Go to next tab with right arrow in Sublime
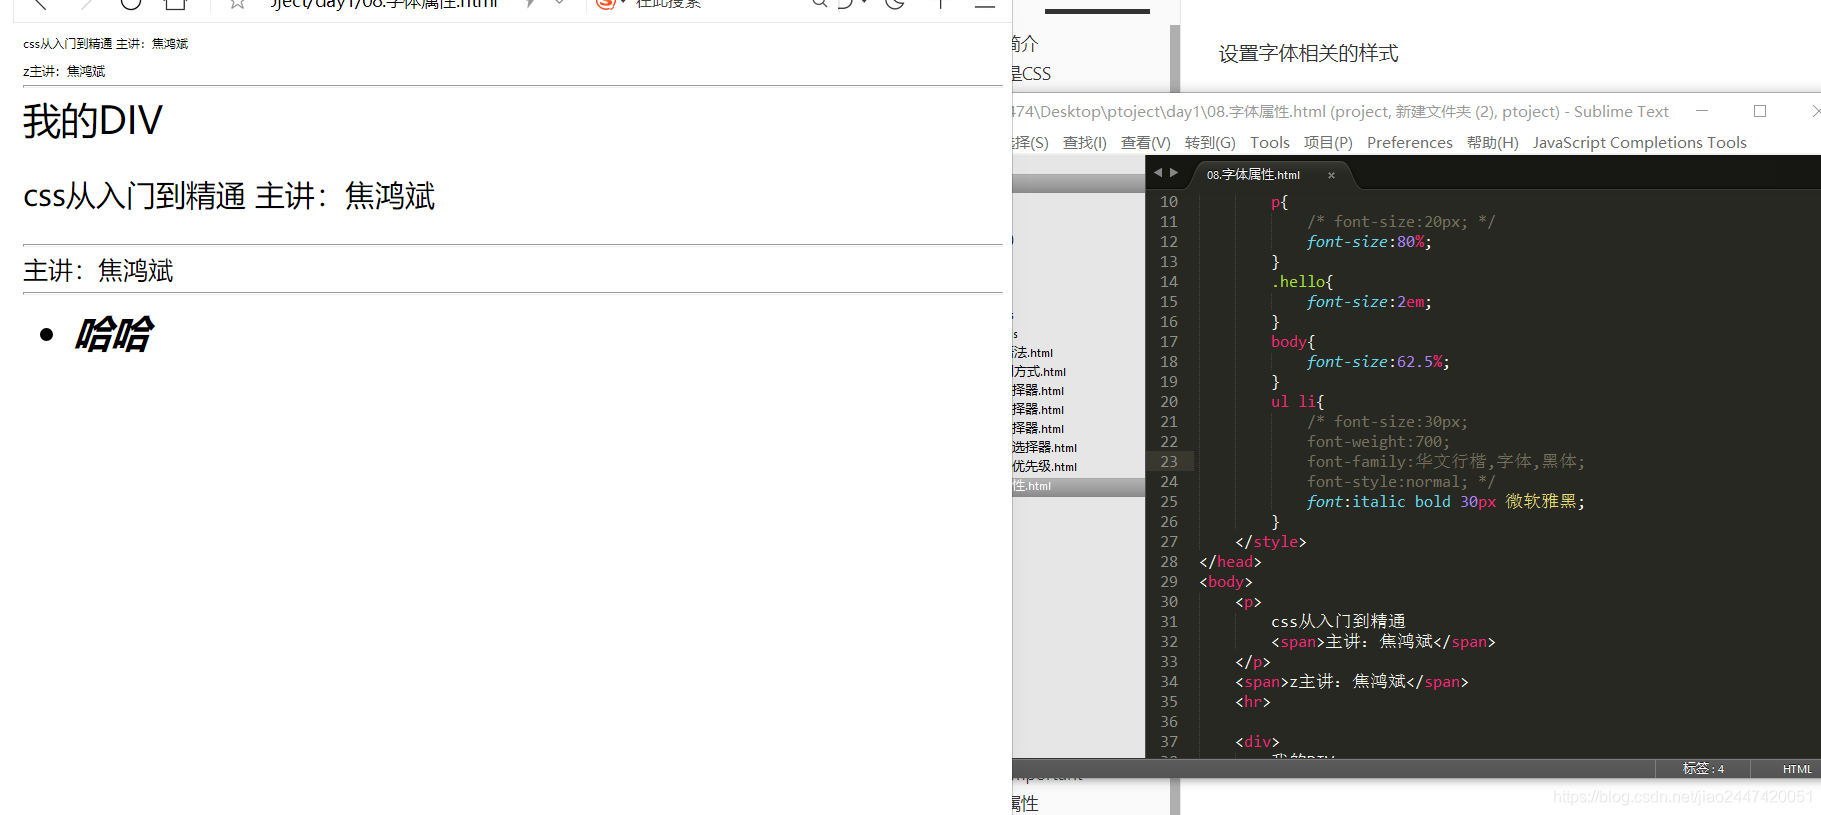The image size is (1821, 815). pos(1174,173)
